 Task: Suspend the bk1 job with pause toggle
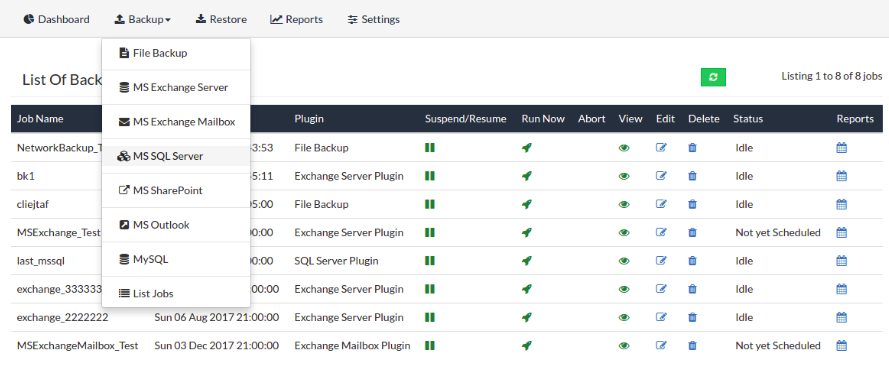pyautogui.click(x=430, y=176)
